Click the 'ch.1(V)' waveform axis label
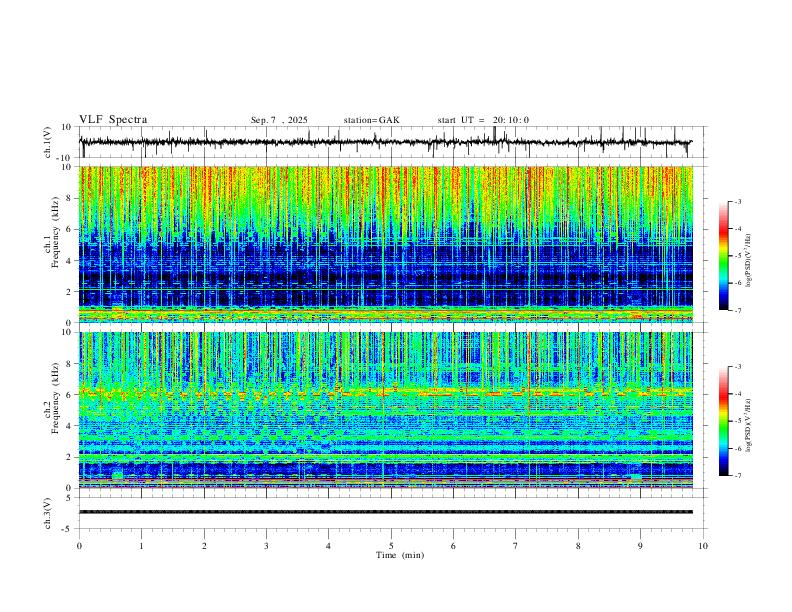Screen dimensions: 792x612 click(x=48, y=142)
